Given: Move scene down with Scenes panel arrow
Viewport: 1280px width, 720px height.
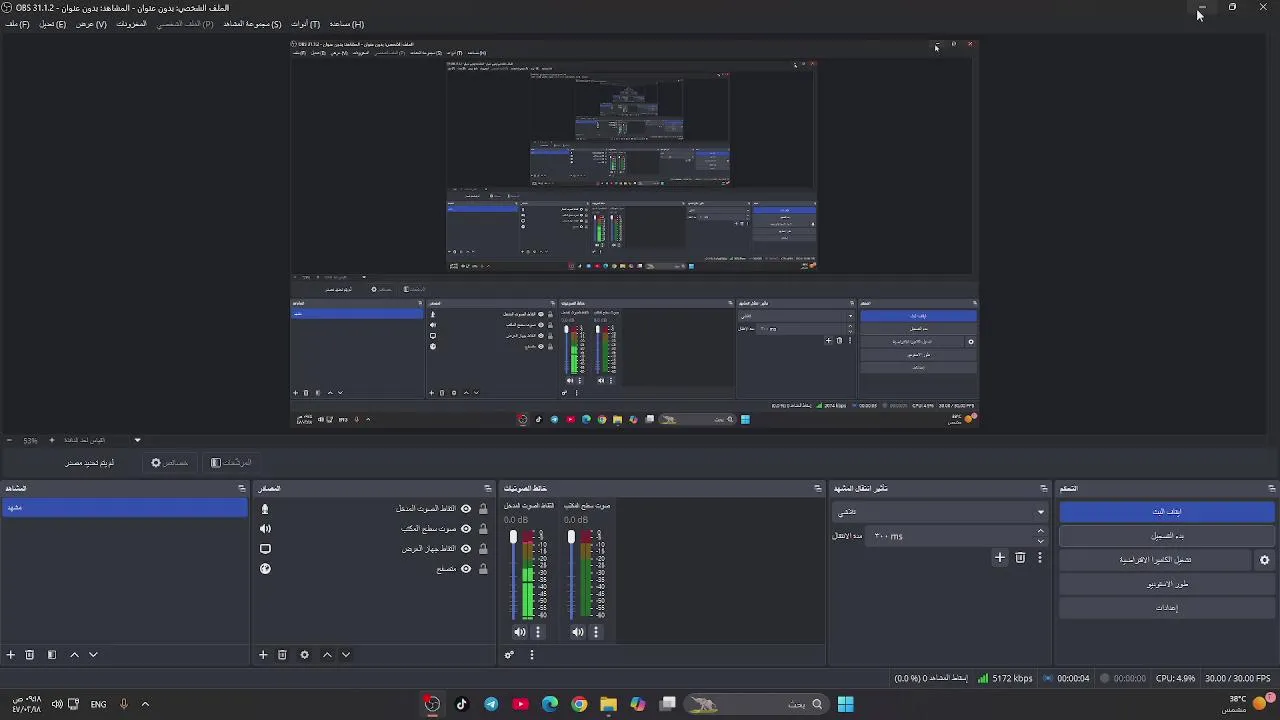Looking at the screenshot, I should click(93, 655).
